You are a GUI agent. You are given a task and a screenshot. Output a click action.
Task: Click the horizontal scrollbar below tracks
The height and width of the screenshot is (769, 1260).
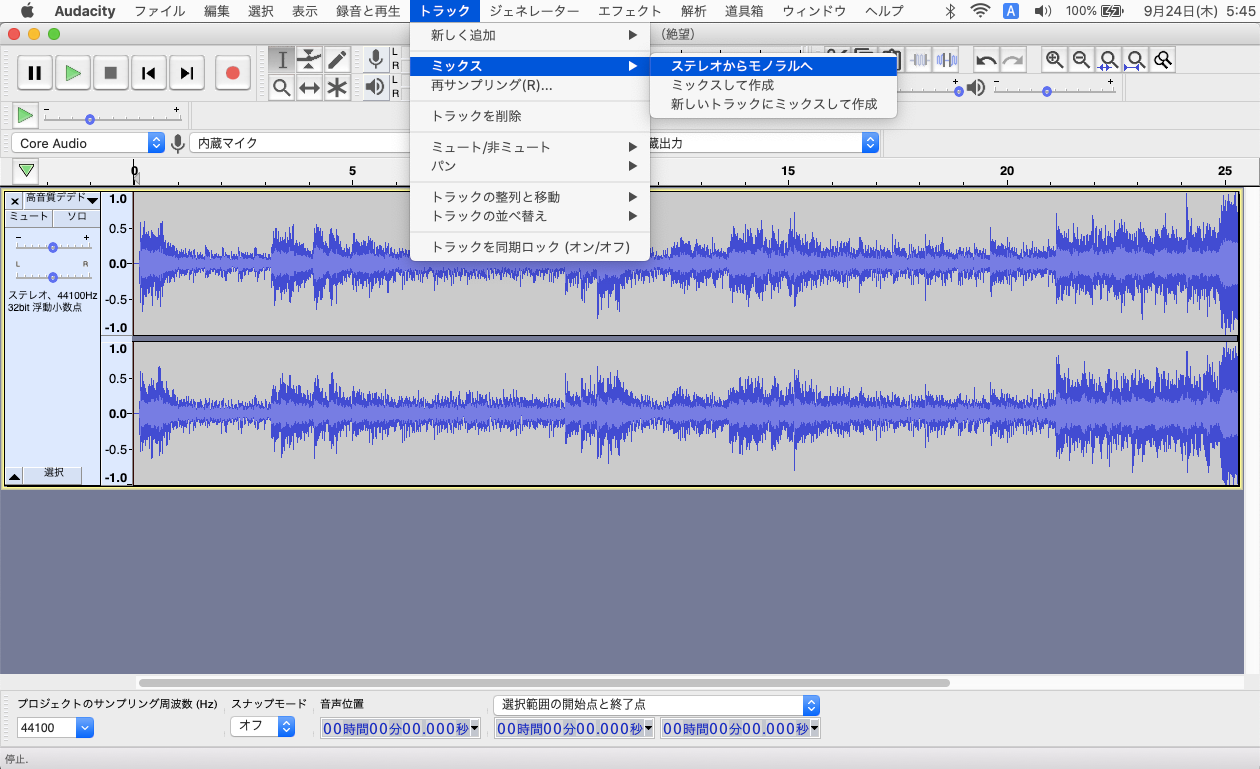tap(544, 683)
